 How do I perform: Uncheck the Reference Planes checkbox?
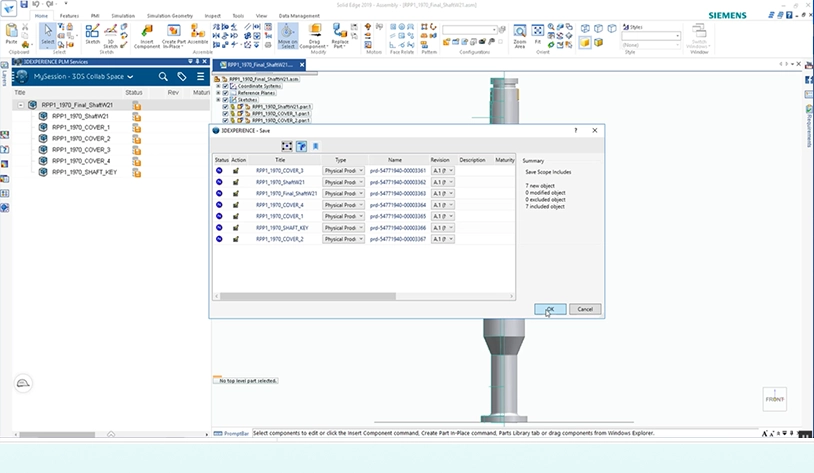click(x=225, y=93)
